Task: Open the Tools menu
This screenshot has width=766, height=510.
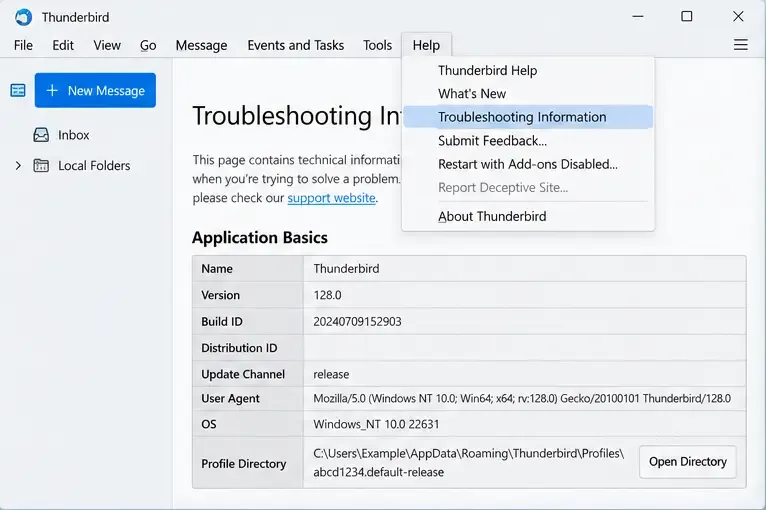Action: click(x=377, y=45)
